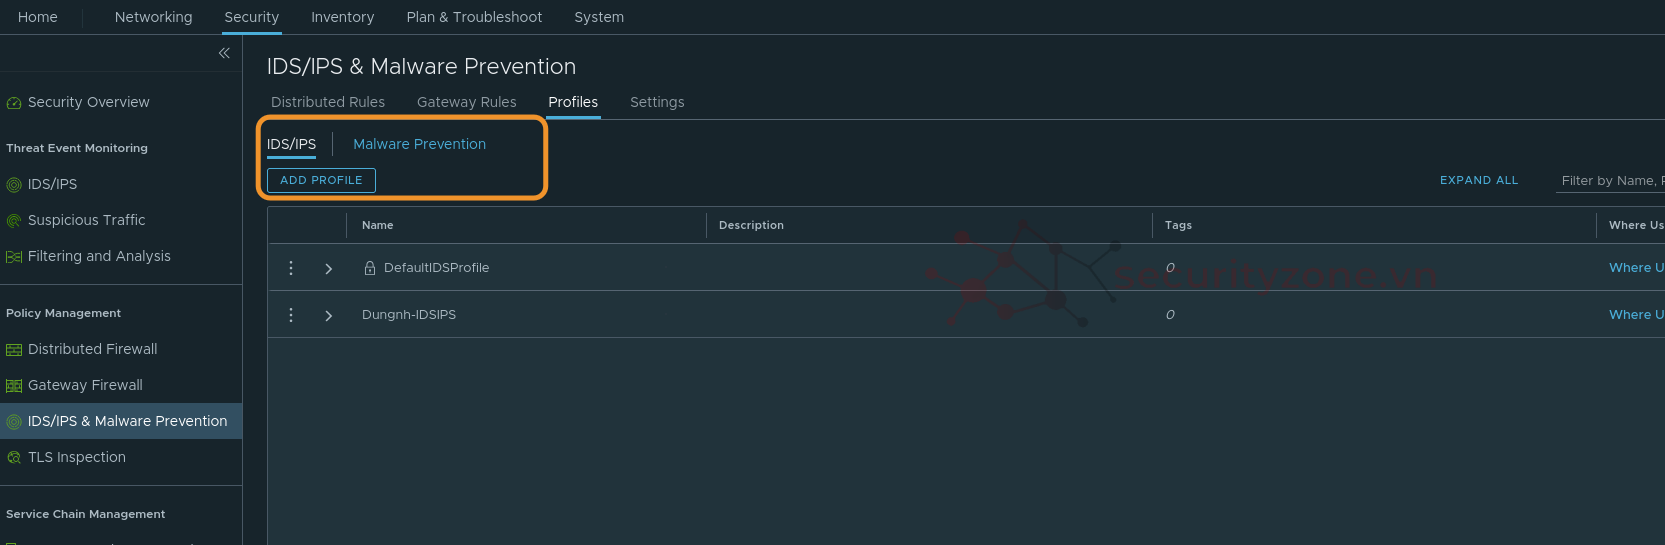Click the Filtering and Analysis icon

click(x=14, y=257)
